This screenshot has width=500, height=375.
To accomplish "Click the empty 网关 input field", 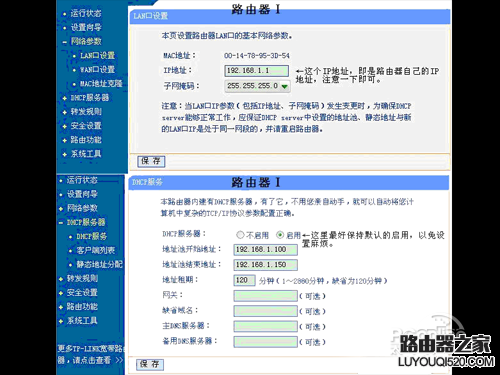I will point(265,296).
